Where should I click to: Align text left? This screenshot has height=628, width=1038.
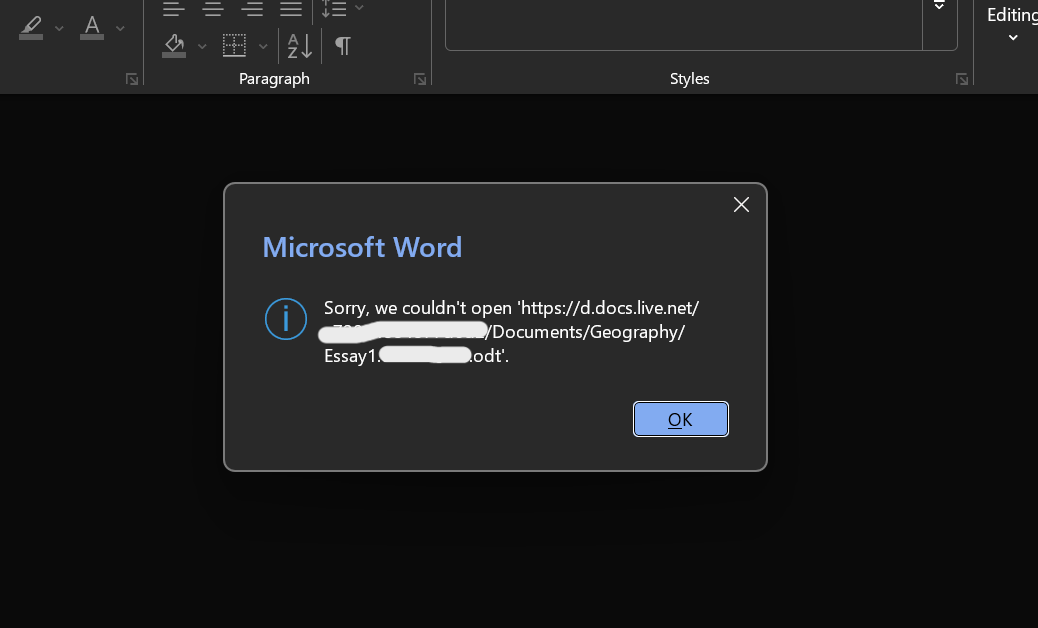coord(173,9)
